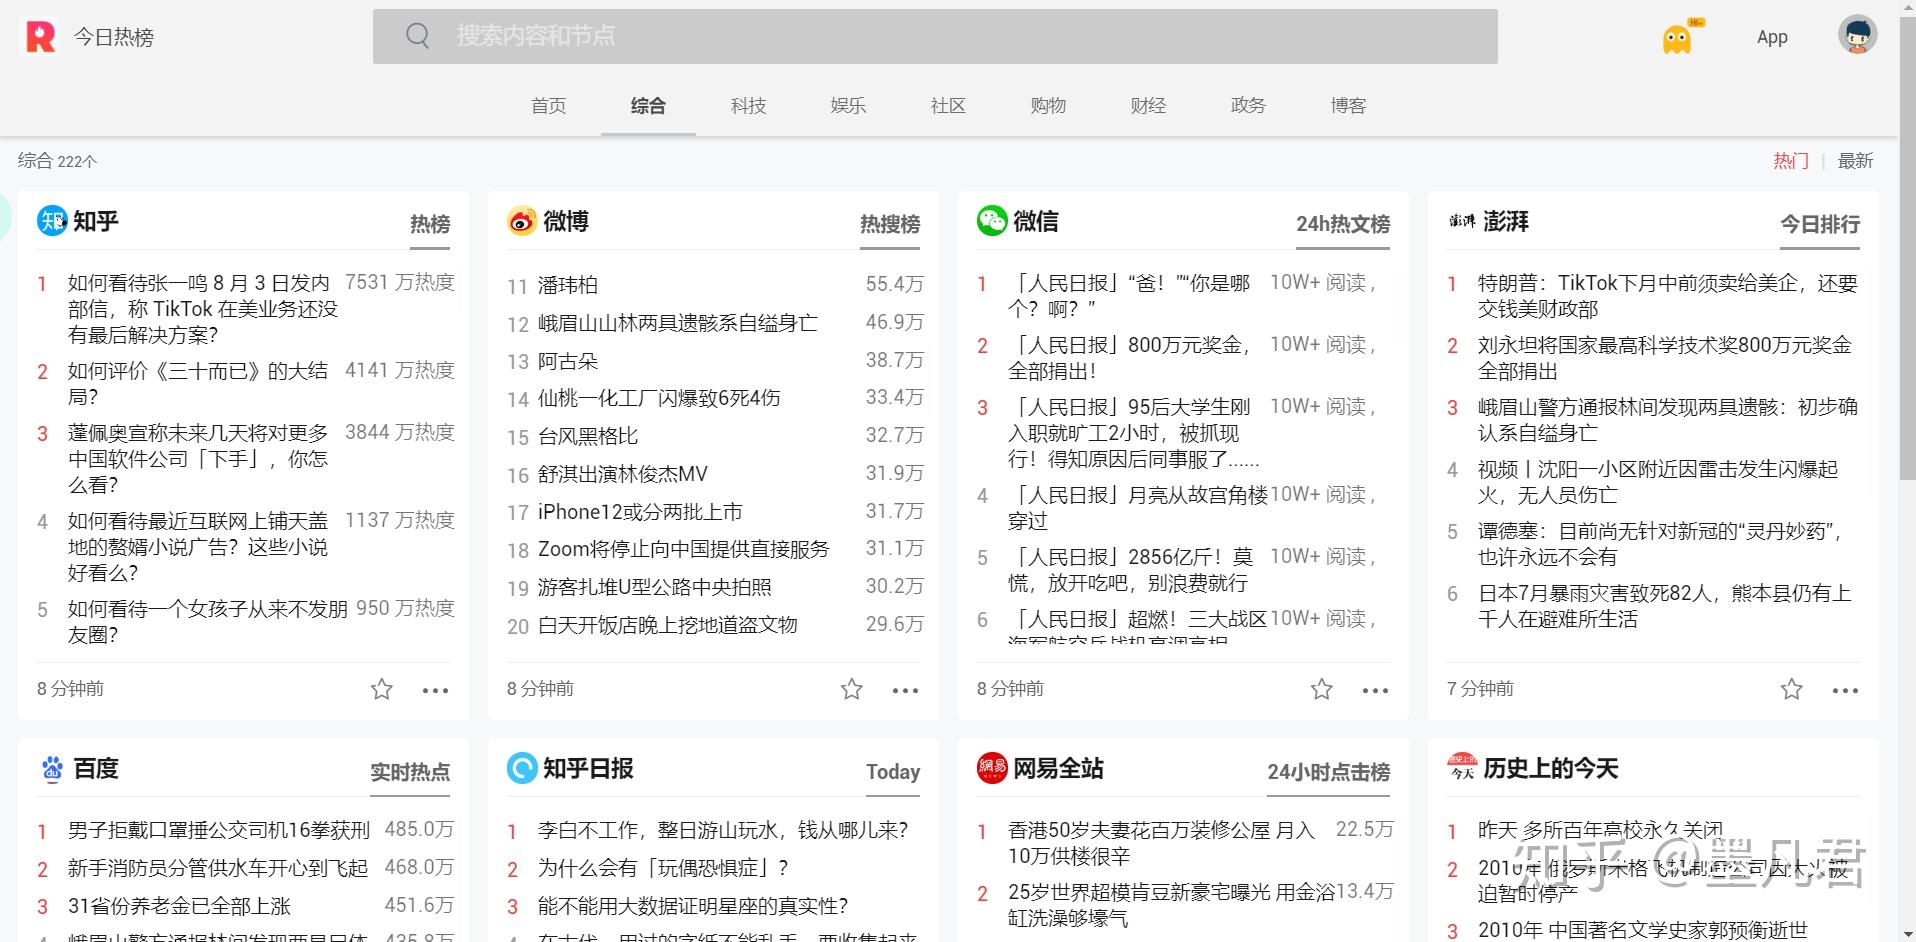Click the 7 分钟前 update time on 澎湃
This screenshot has width=1916, height=942.
point(1480,689)
